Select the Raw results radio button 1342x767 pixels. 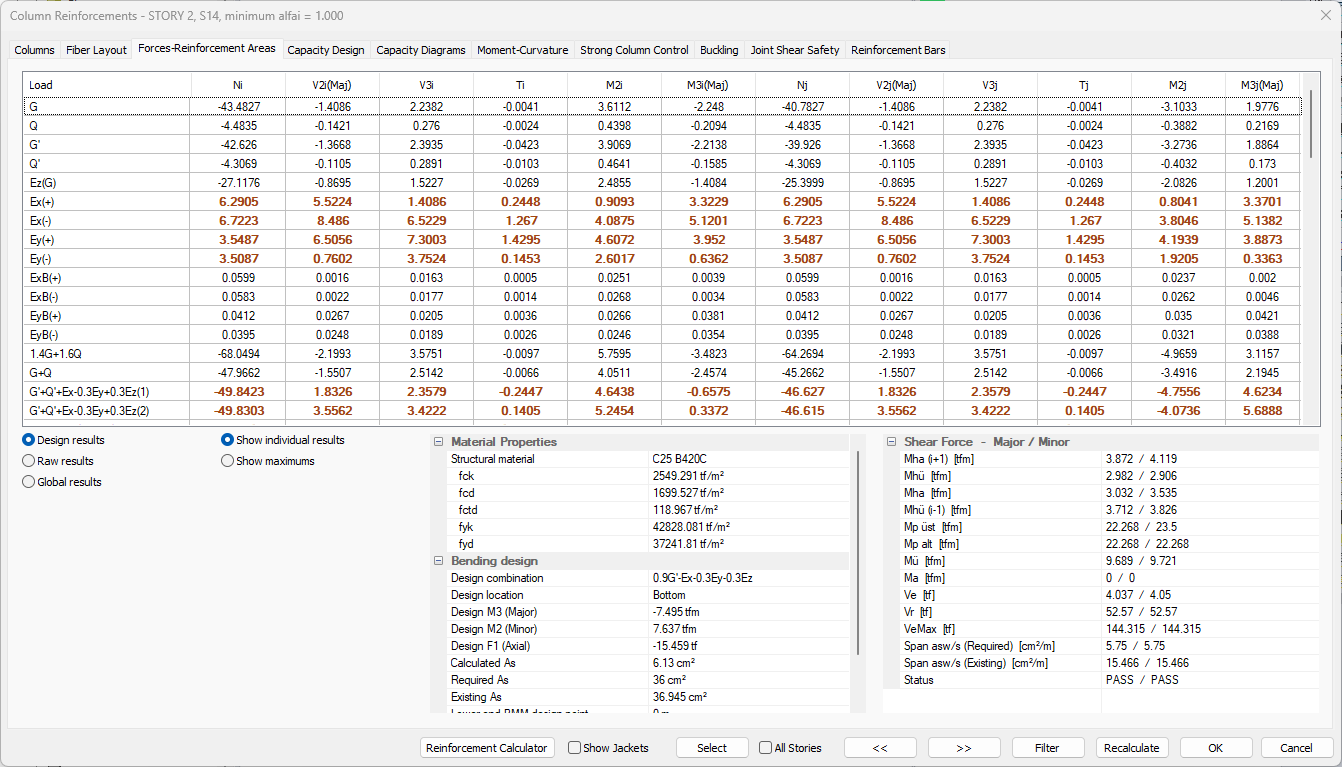(28, 461)
